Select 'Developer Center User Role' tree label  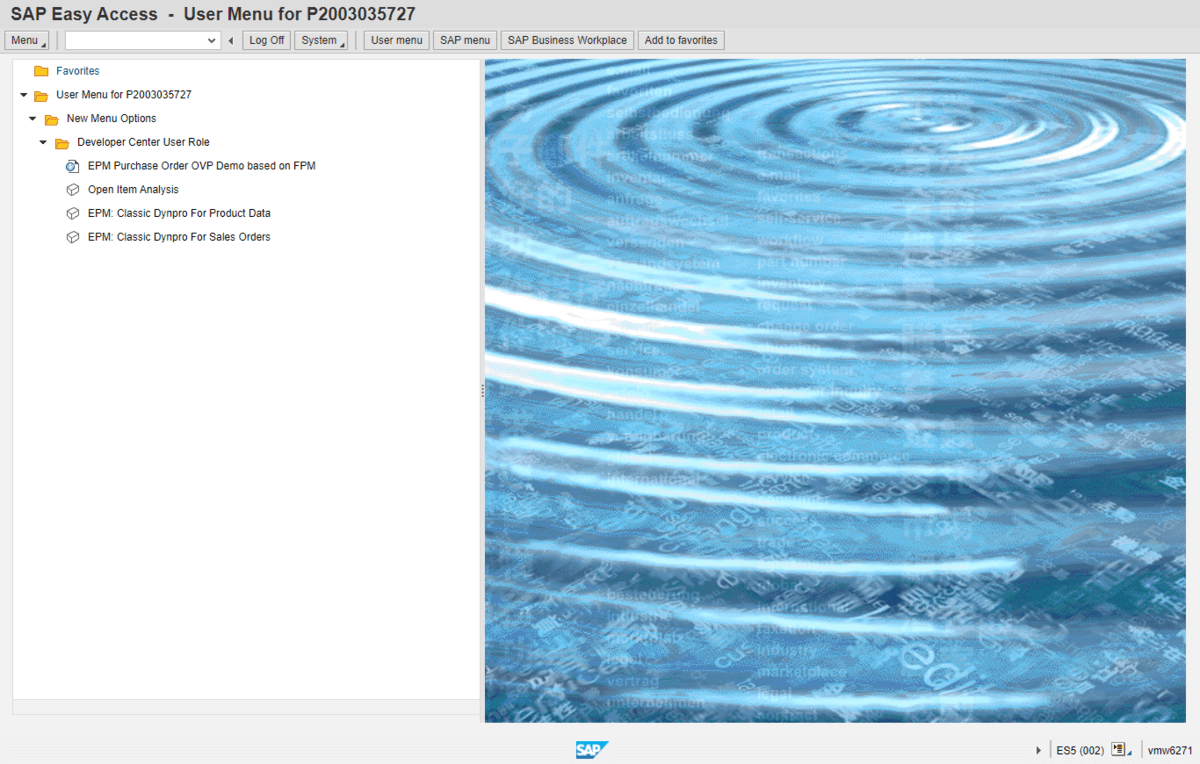[x=144, y=142]
